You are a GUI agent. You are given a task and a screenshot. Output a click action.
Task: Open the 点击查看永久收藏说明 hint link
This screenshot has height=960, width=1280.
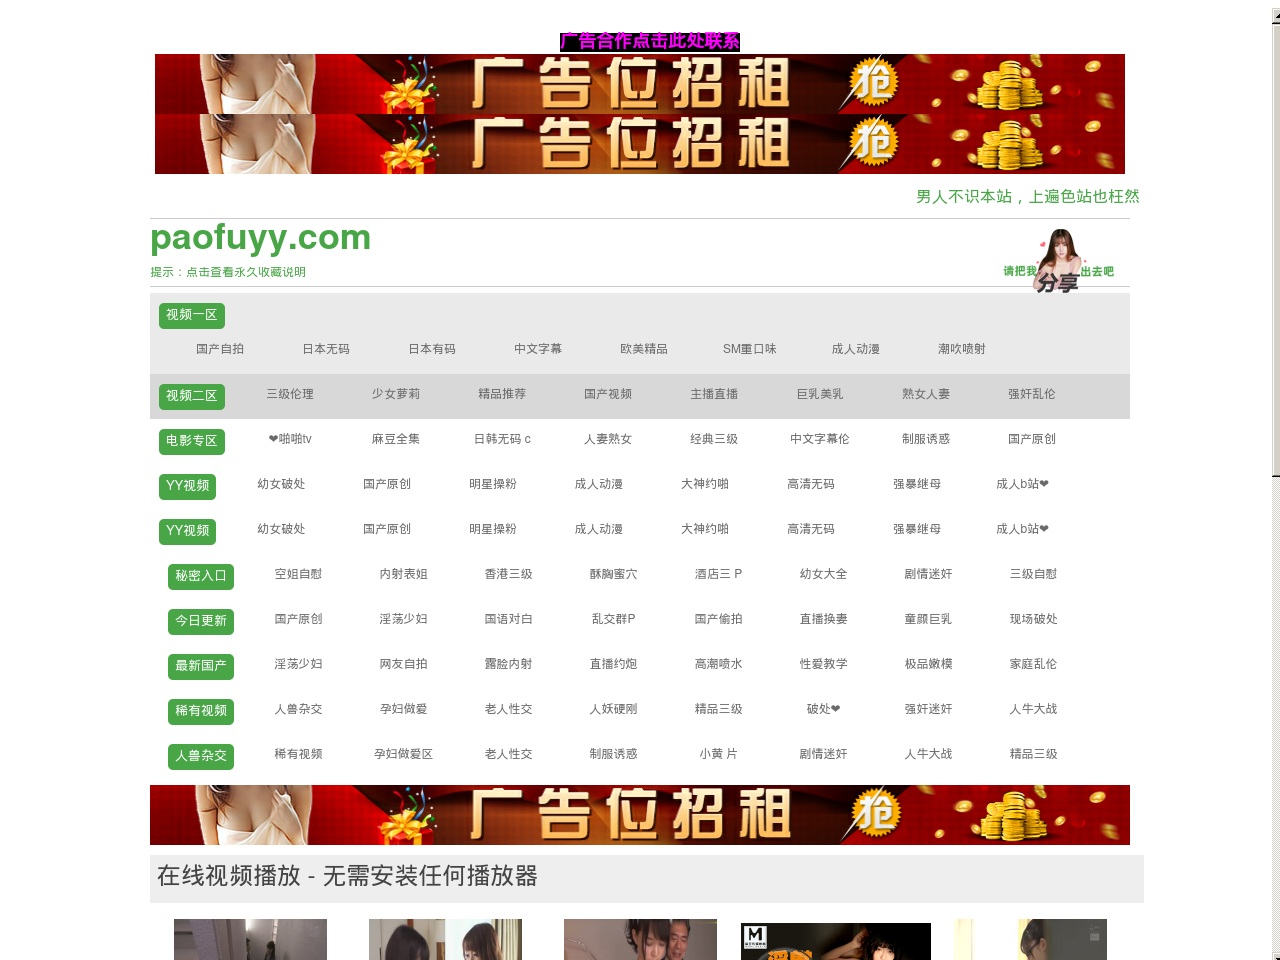pos(246,272)
